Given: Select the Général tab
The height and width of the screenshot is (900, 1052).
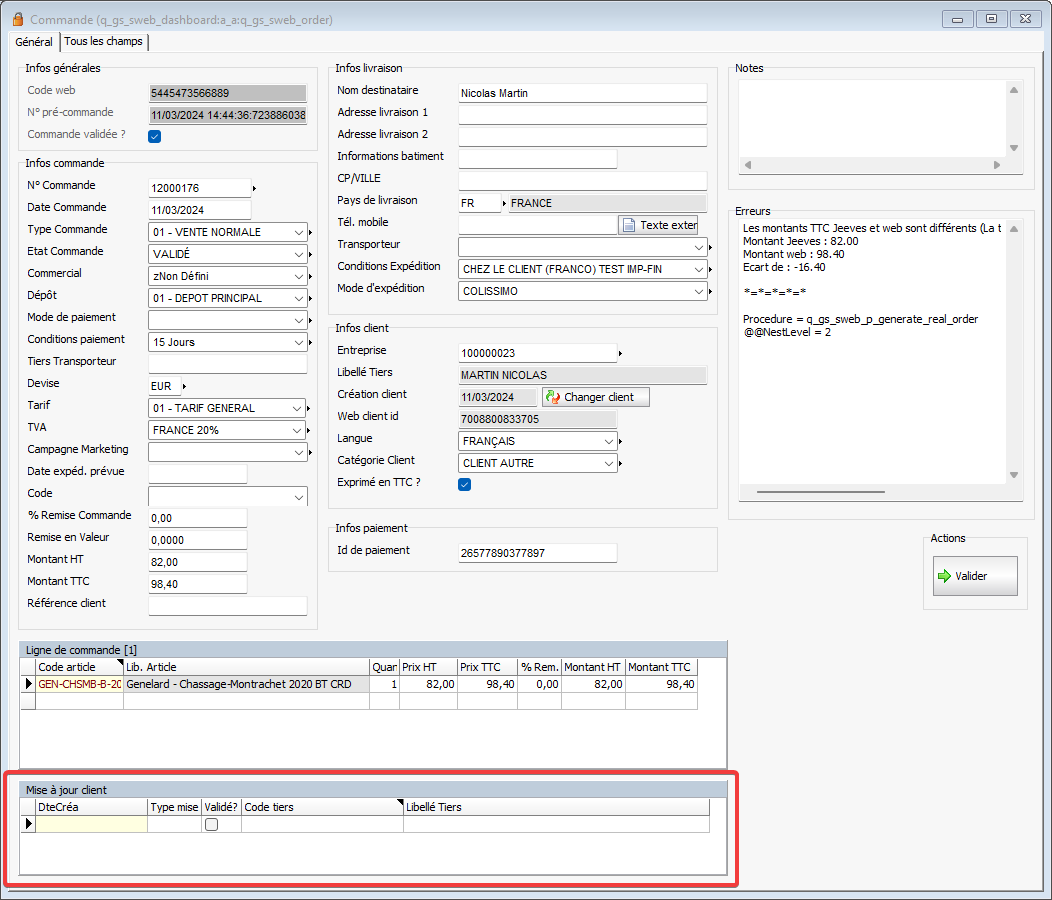Looking at the screenshot, I should tap(34, 42).
